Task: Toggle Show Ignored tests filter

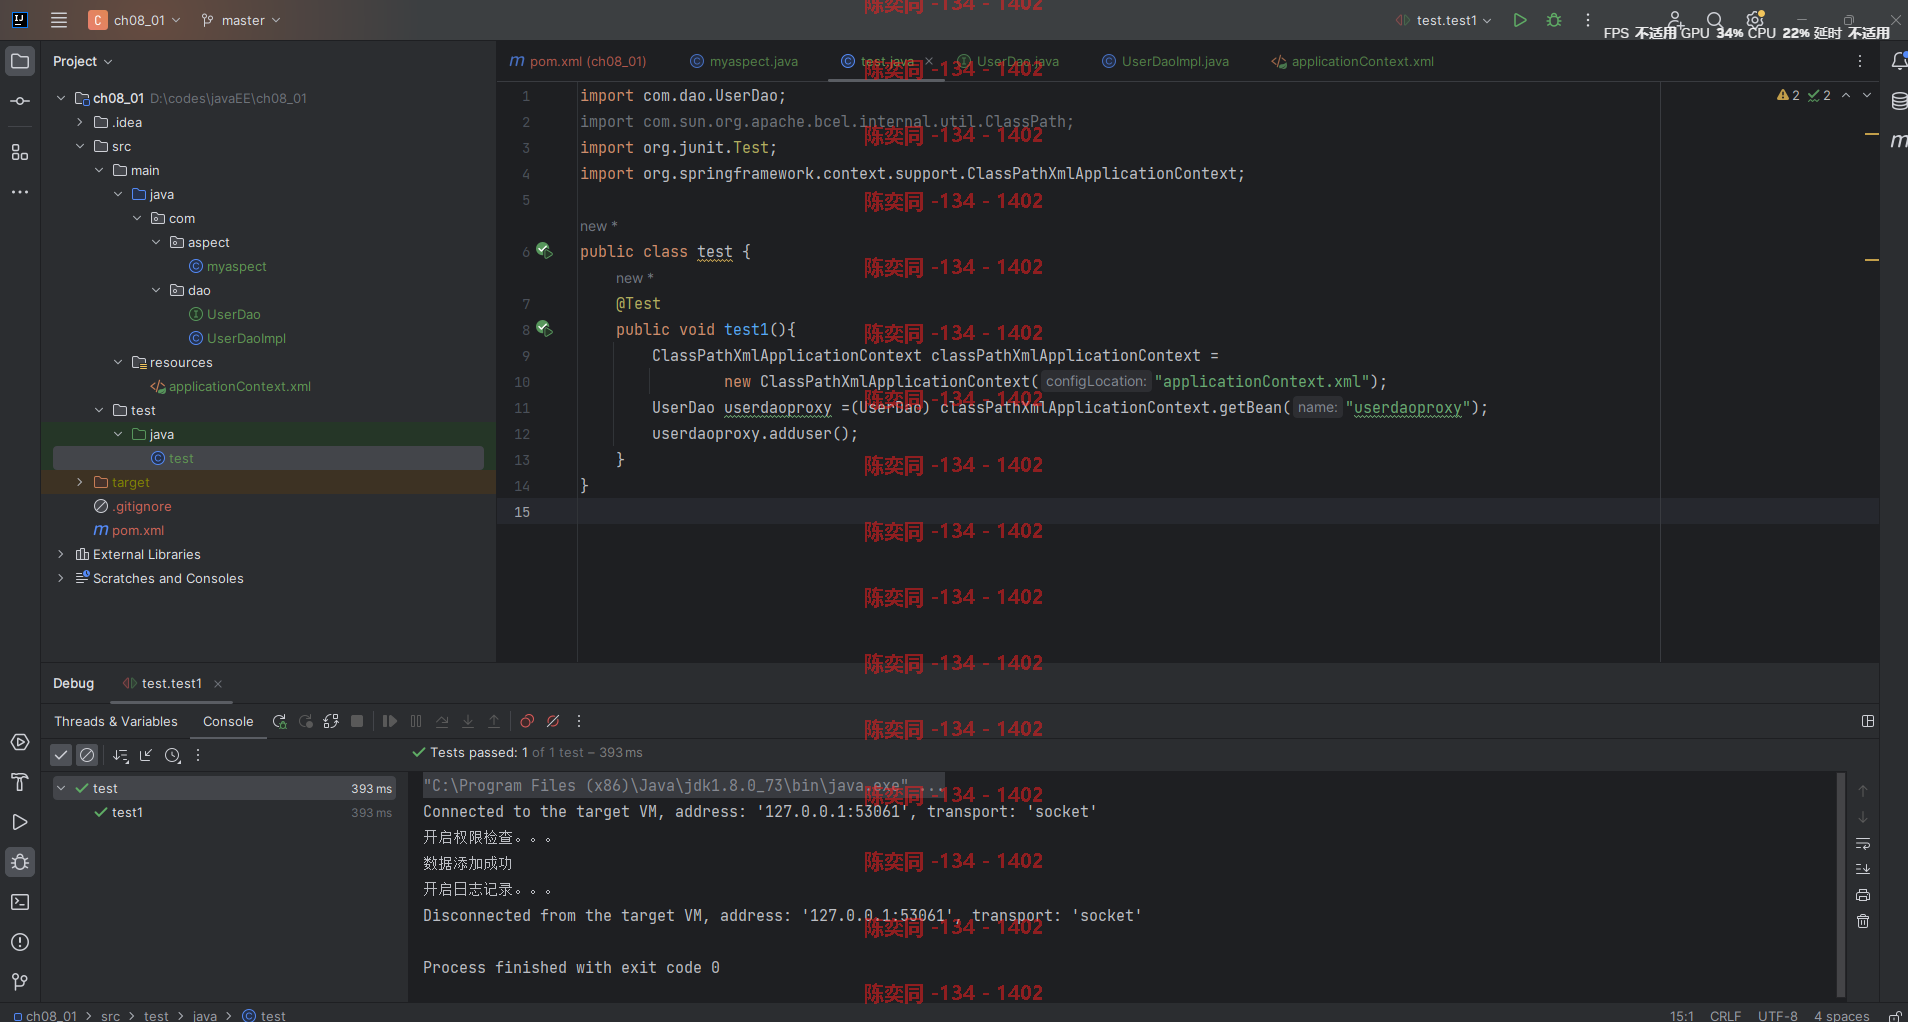Action: (x=87, y=755)
